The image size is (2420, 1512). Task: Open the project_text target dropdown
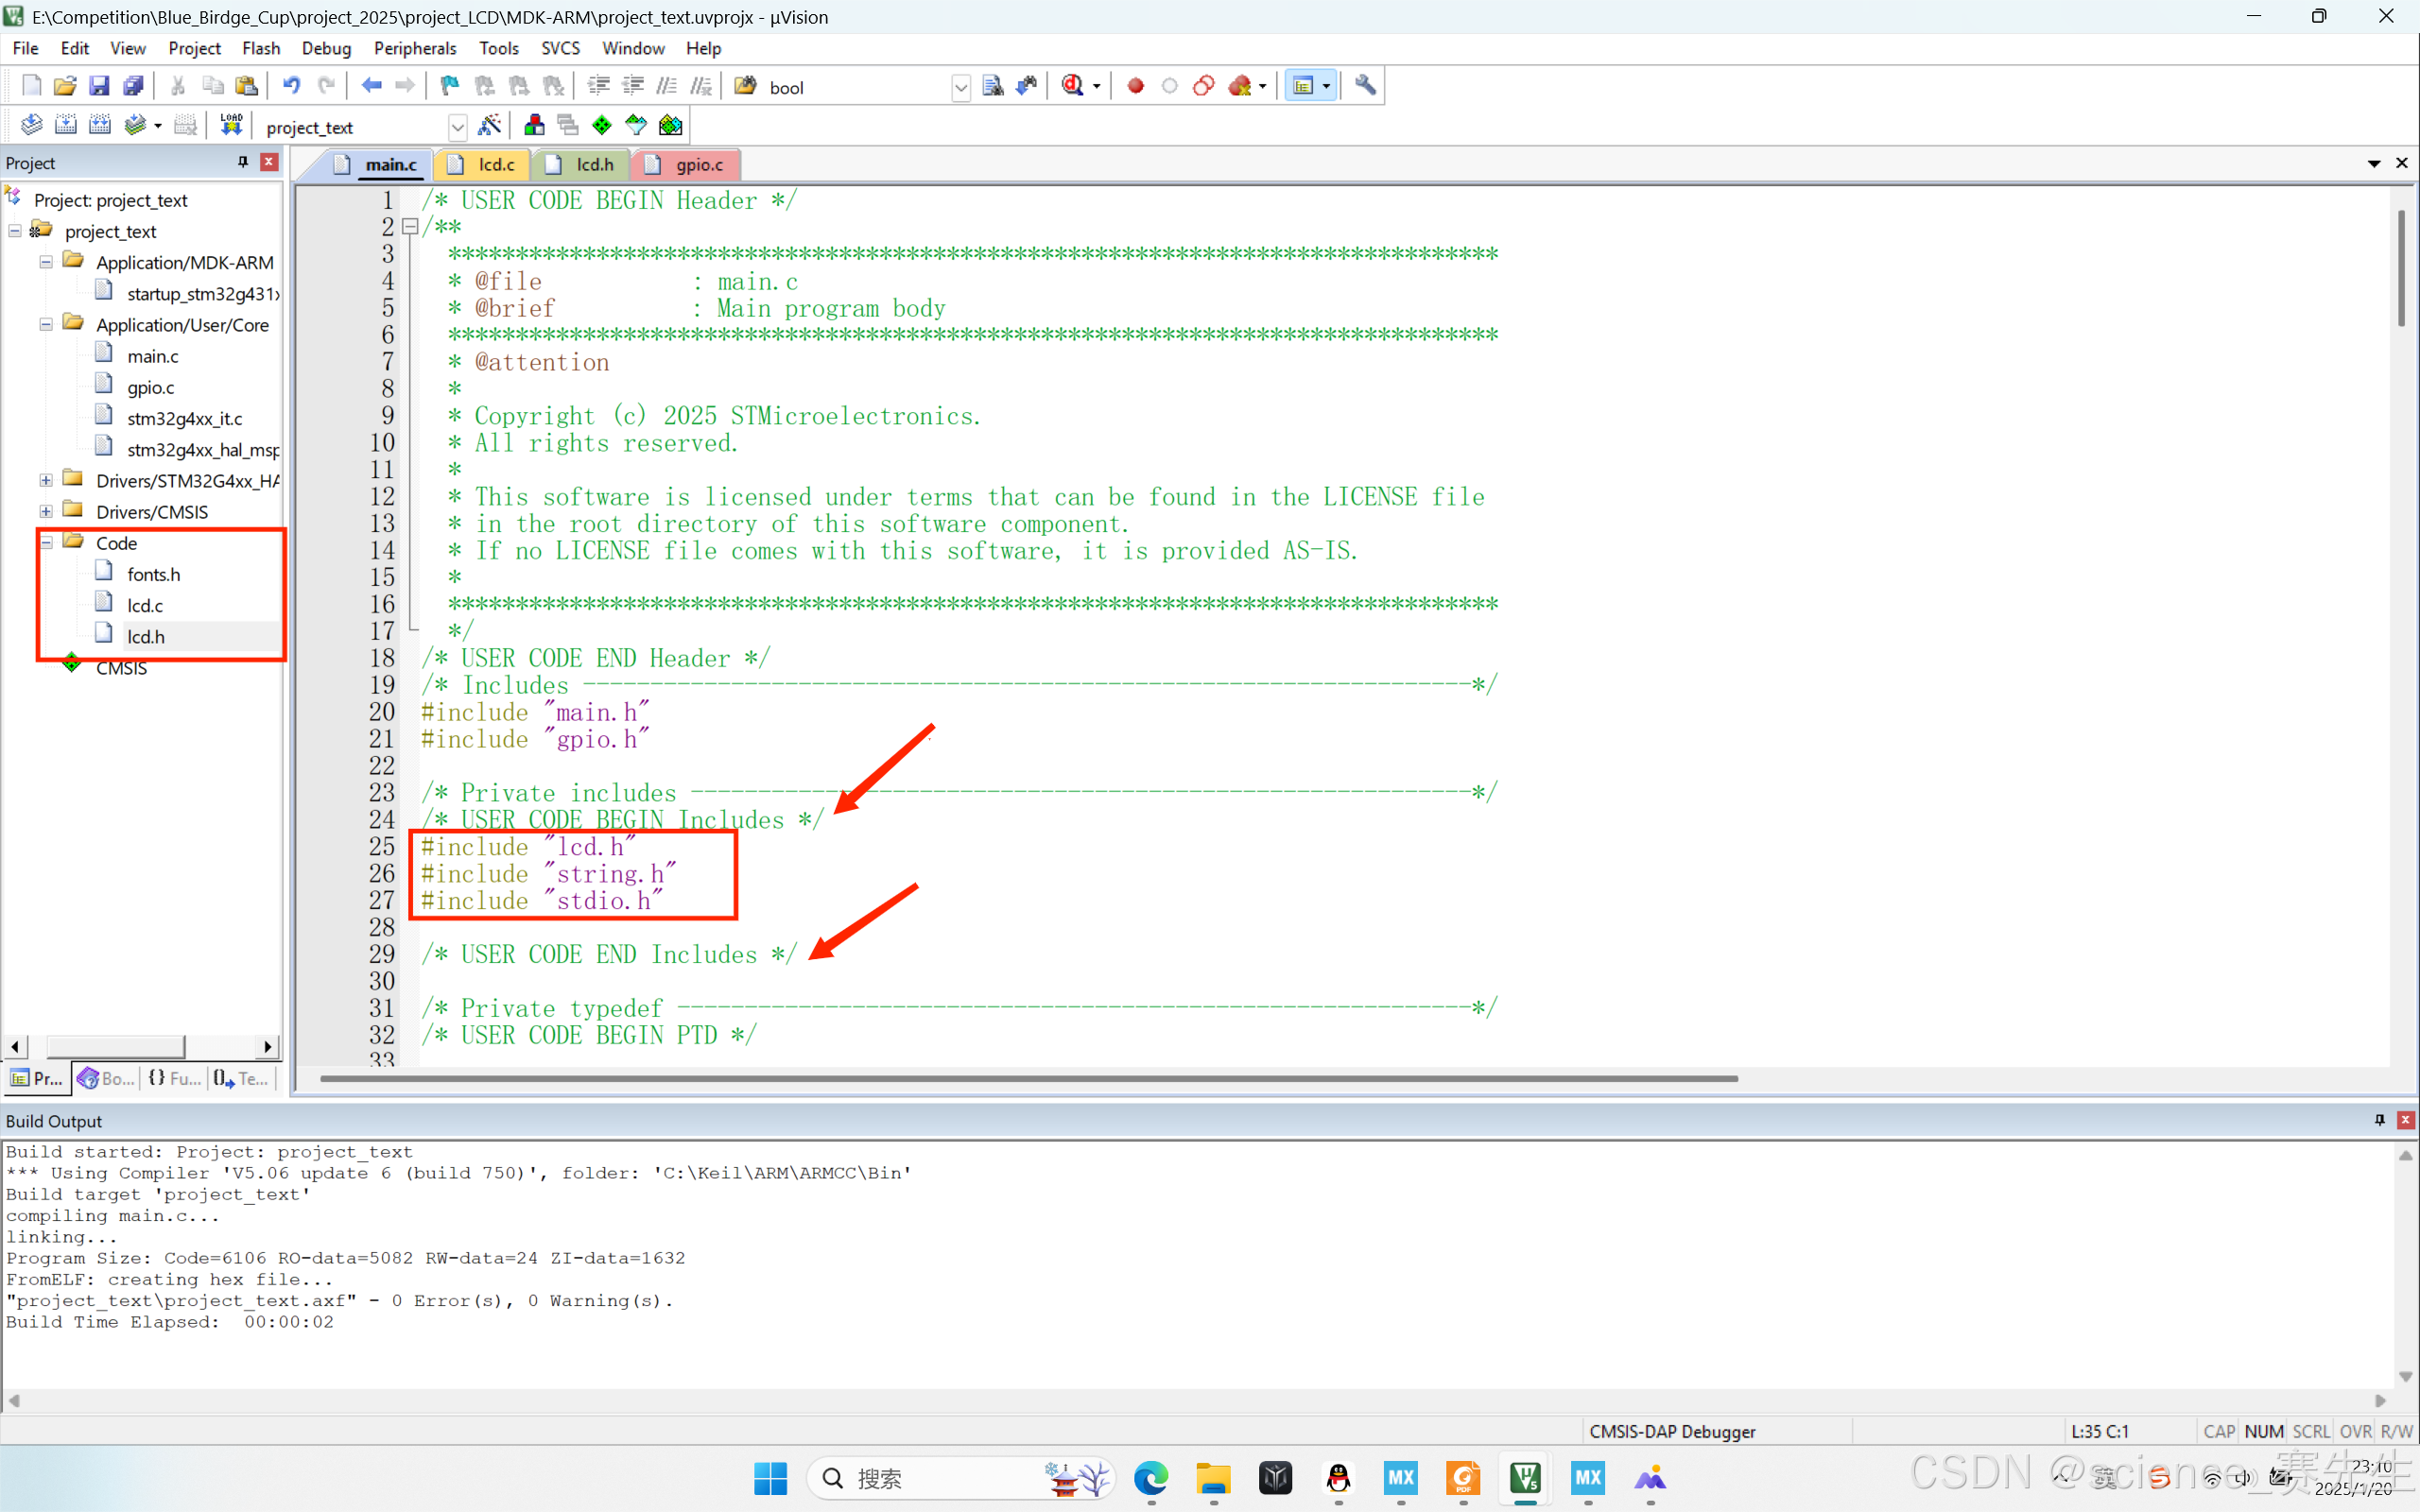pos(457,127)
